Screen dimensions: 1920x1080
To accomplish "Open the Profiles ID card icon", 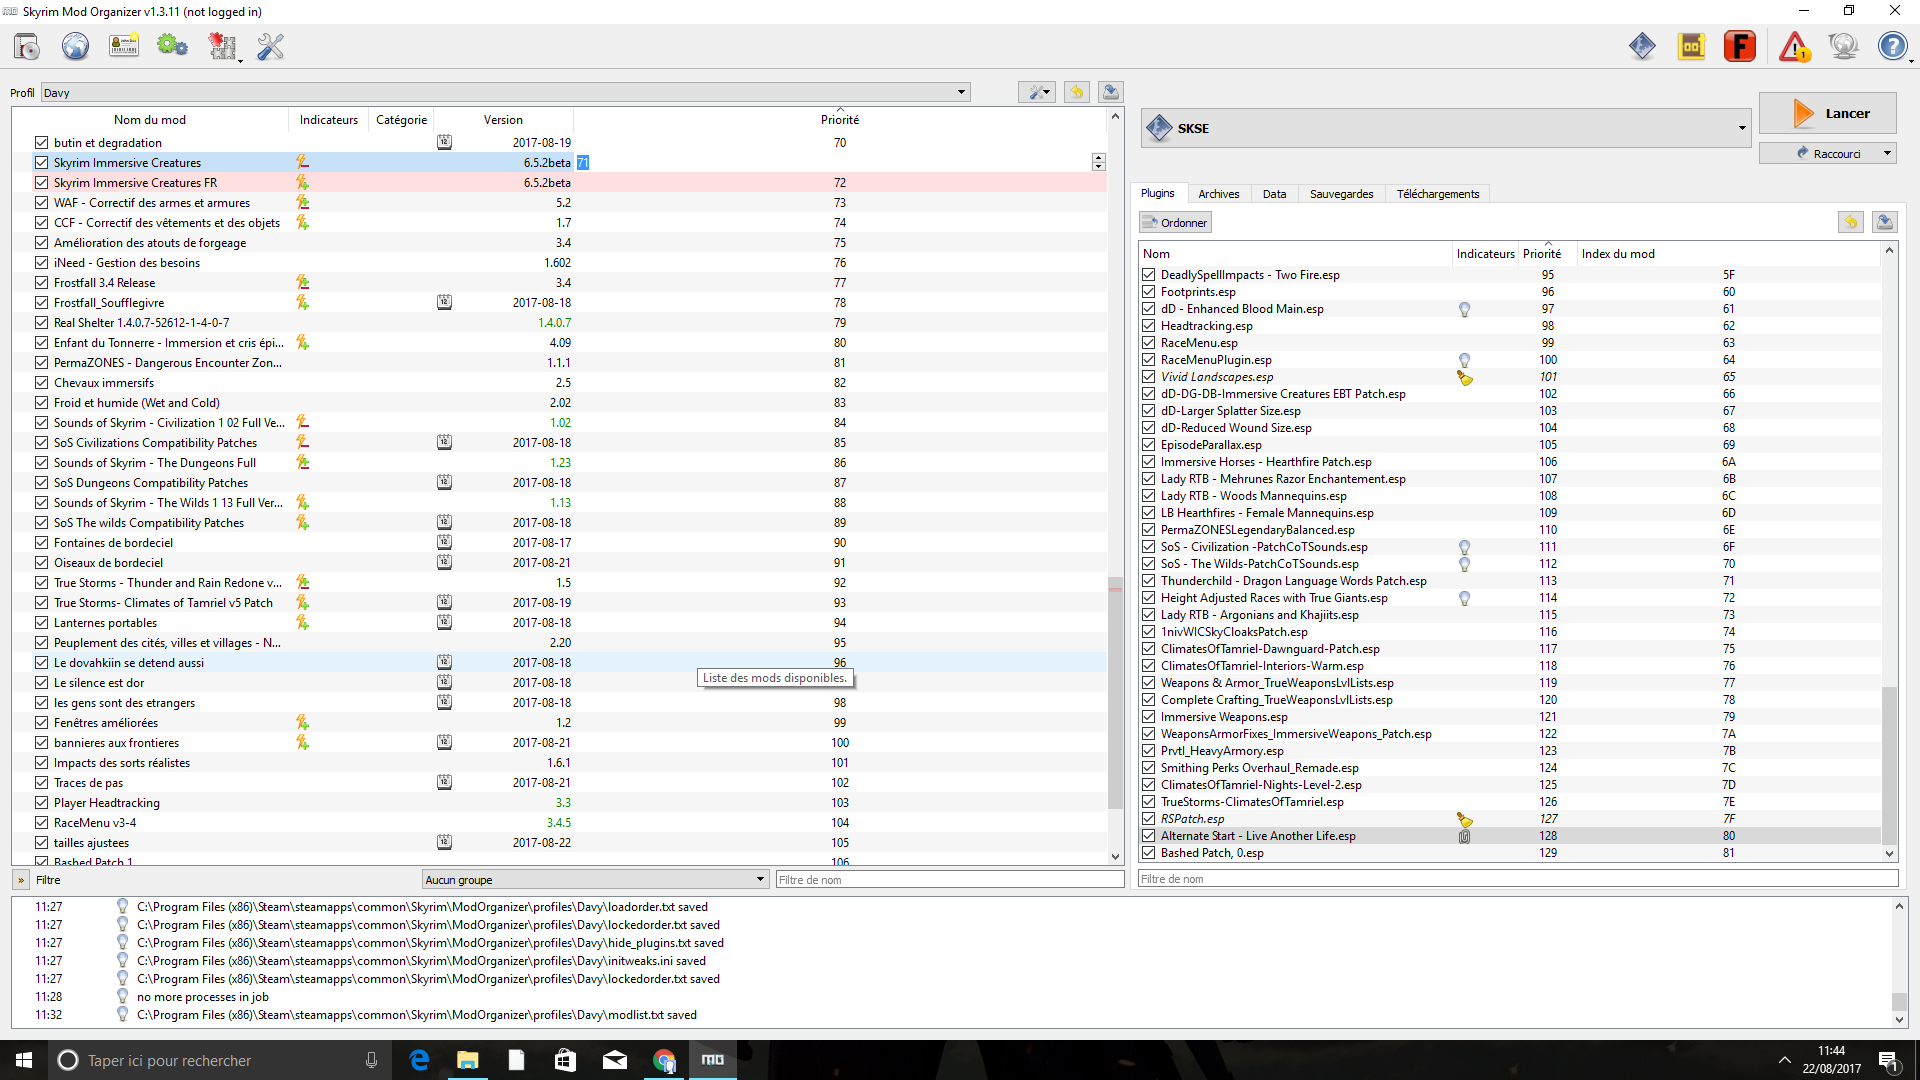I will [x=124, y=46].
